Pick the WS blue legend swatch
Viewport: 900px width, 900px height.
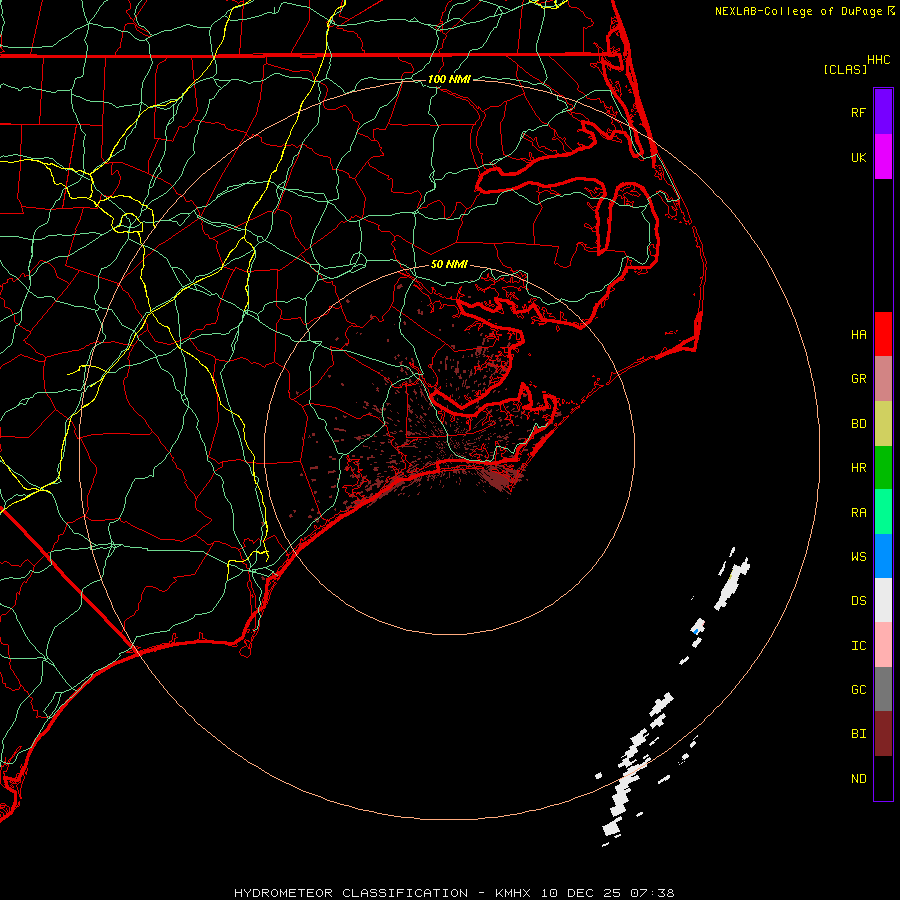tap(883, 556)
